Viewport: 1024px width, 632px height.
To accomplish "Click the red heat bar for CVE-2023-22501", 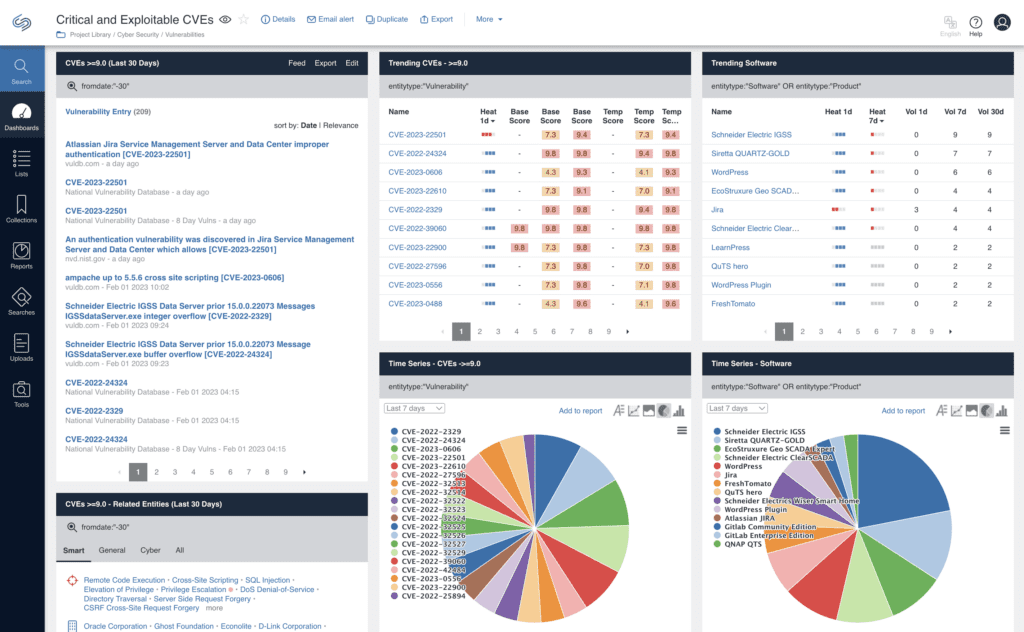I will tap(487, 134).
